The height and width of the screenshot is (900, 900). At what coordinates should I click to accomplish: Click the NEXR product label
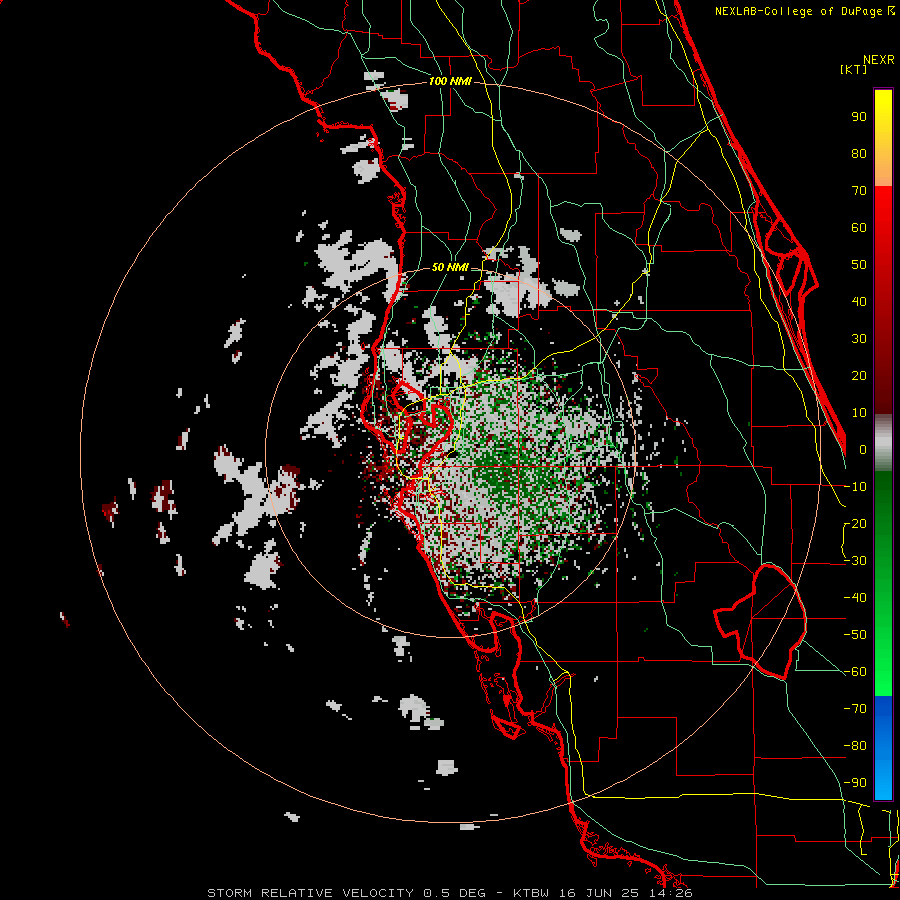pos(879,60)
